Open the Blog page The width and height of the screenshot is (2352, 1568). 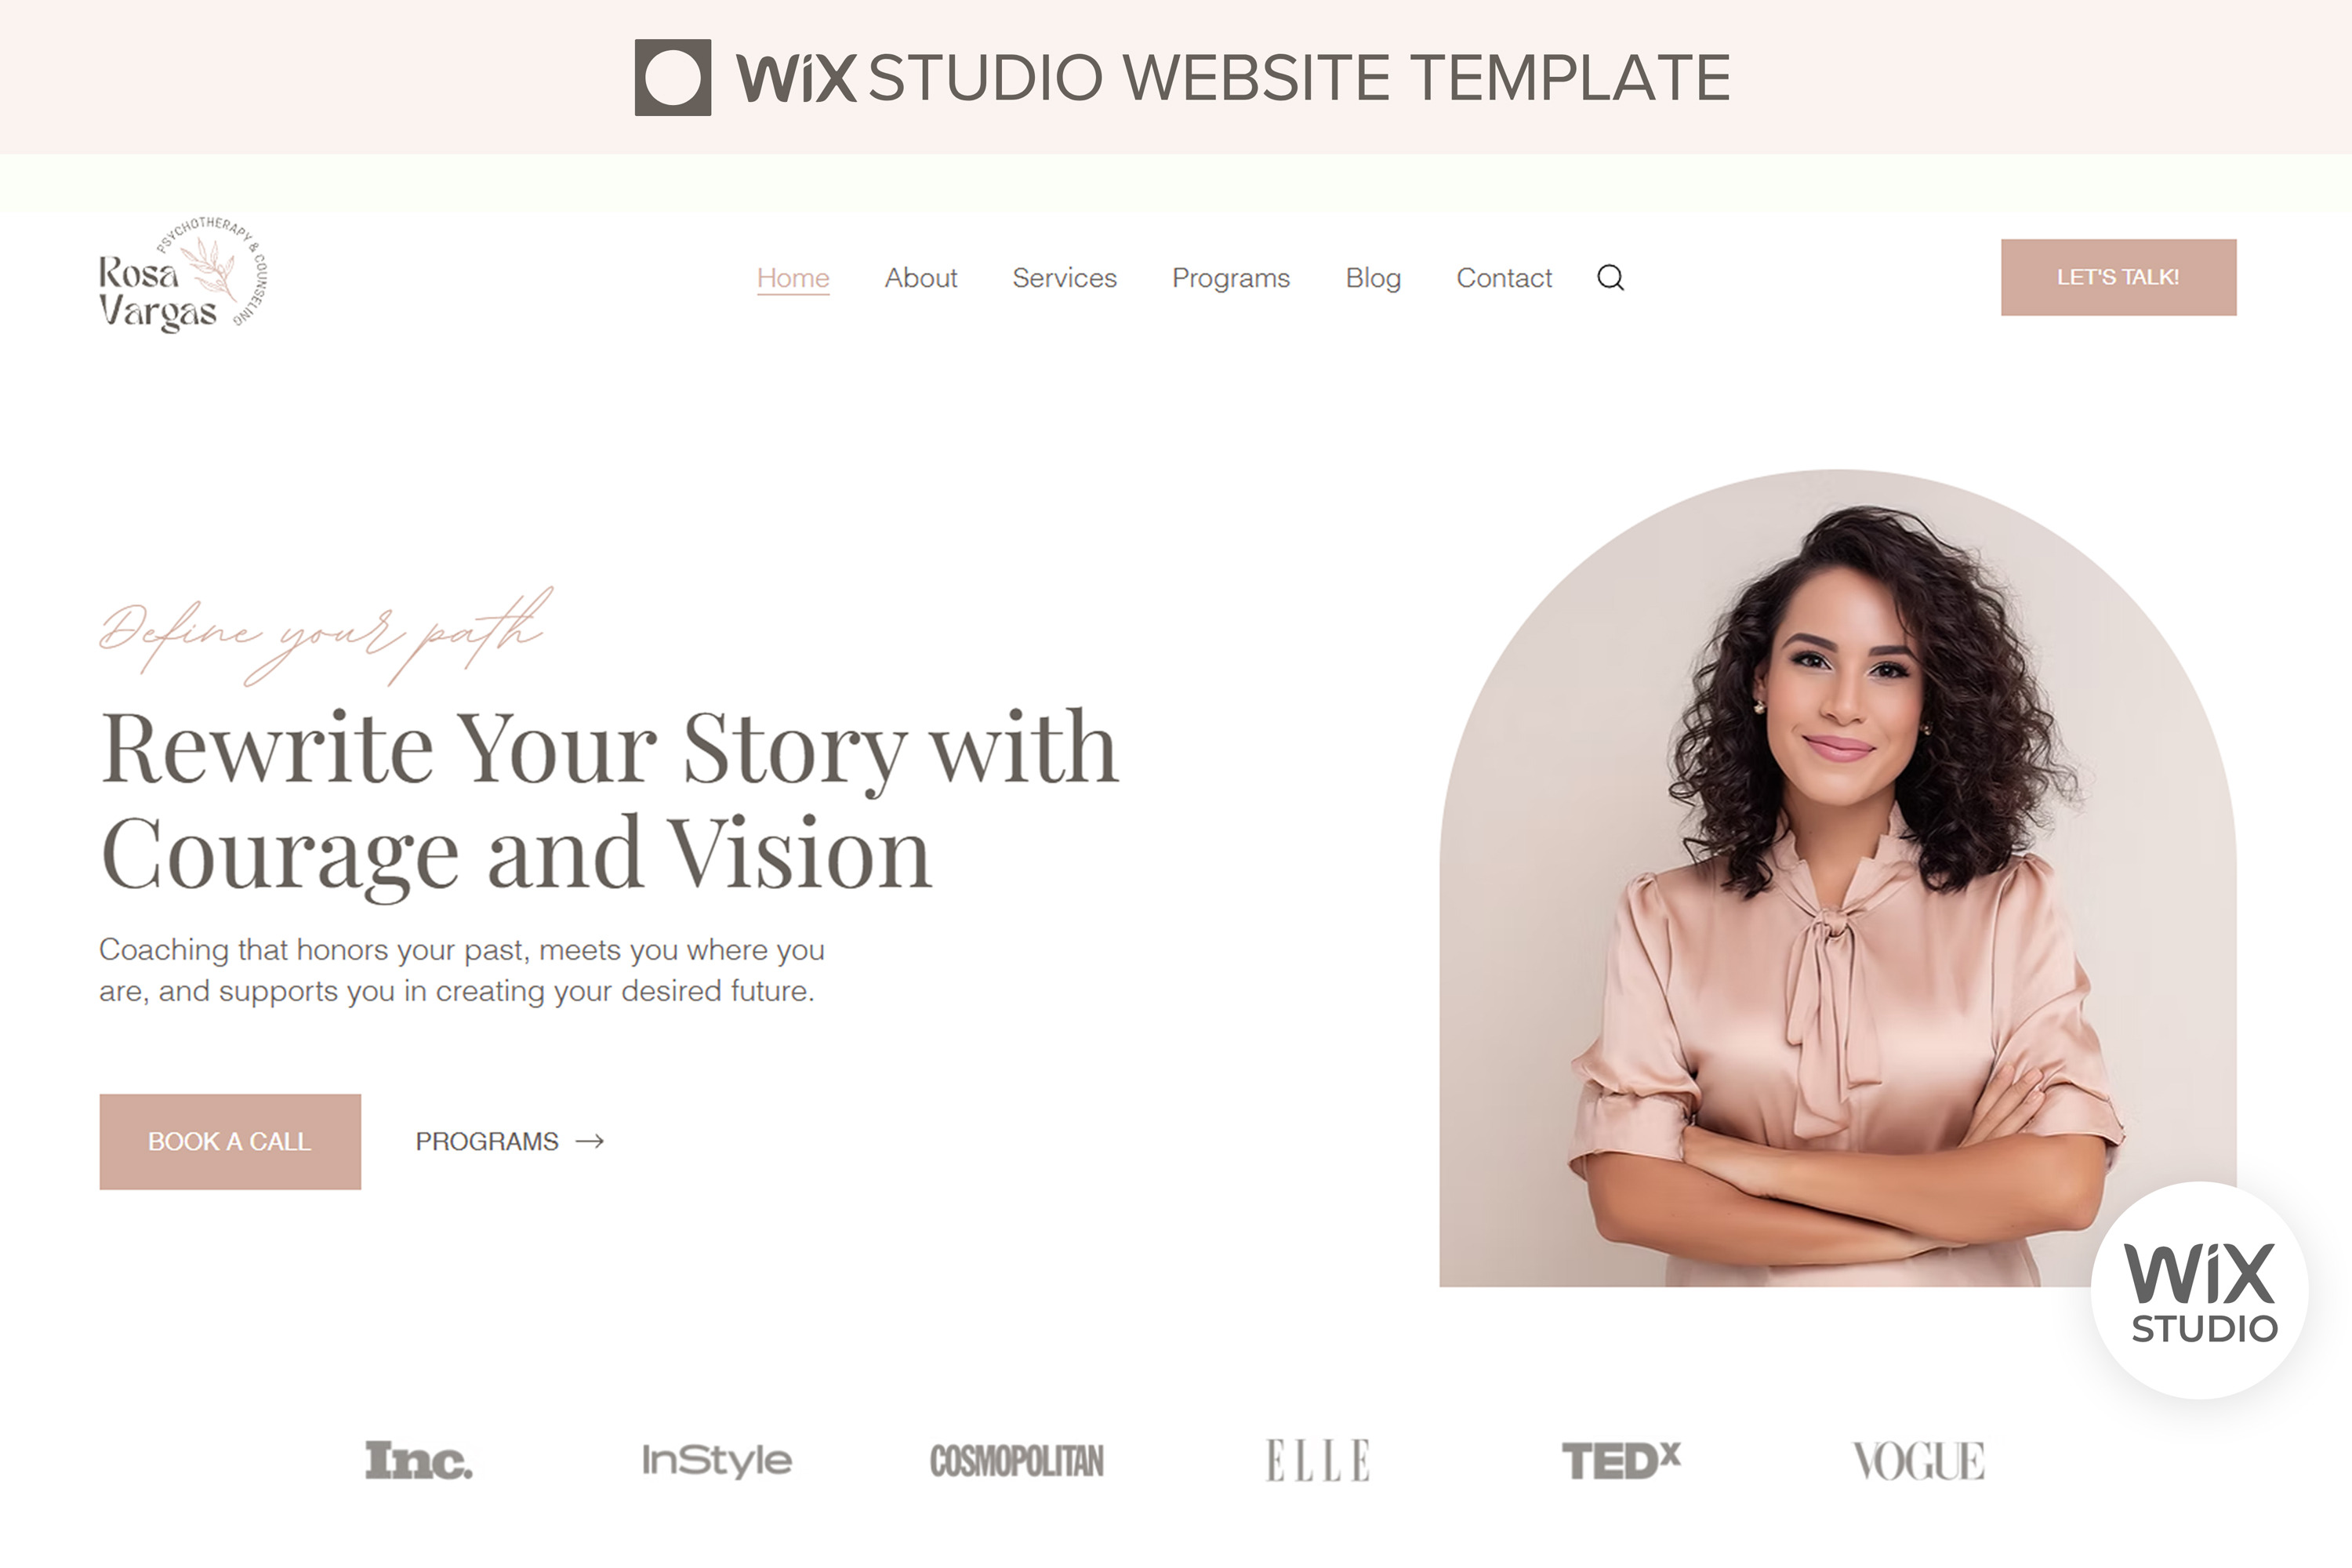(x=1373, y=279)
